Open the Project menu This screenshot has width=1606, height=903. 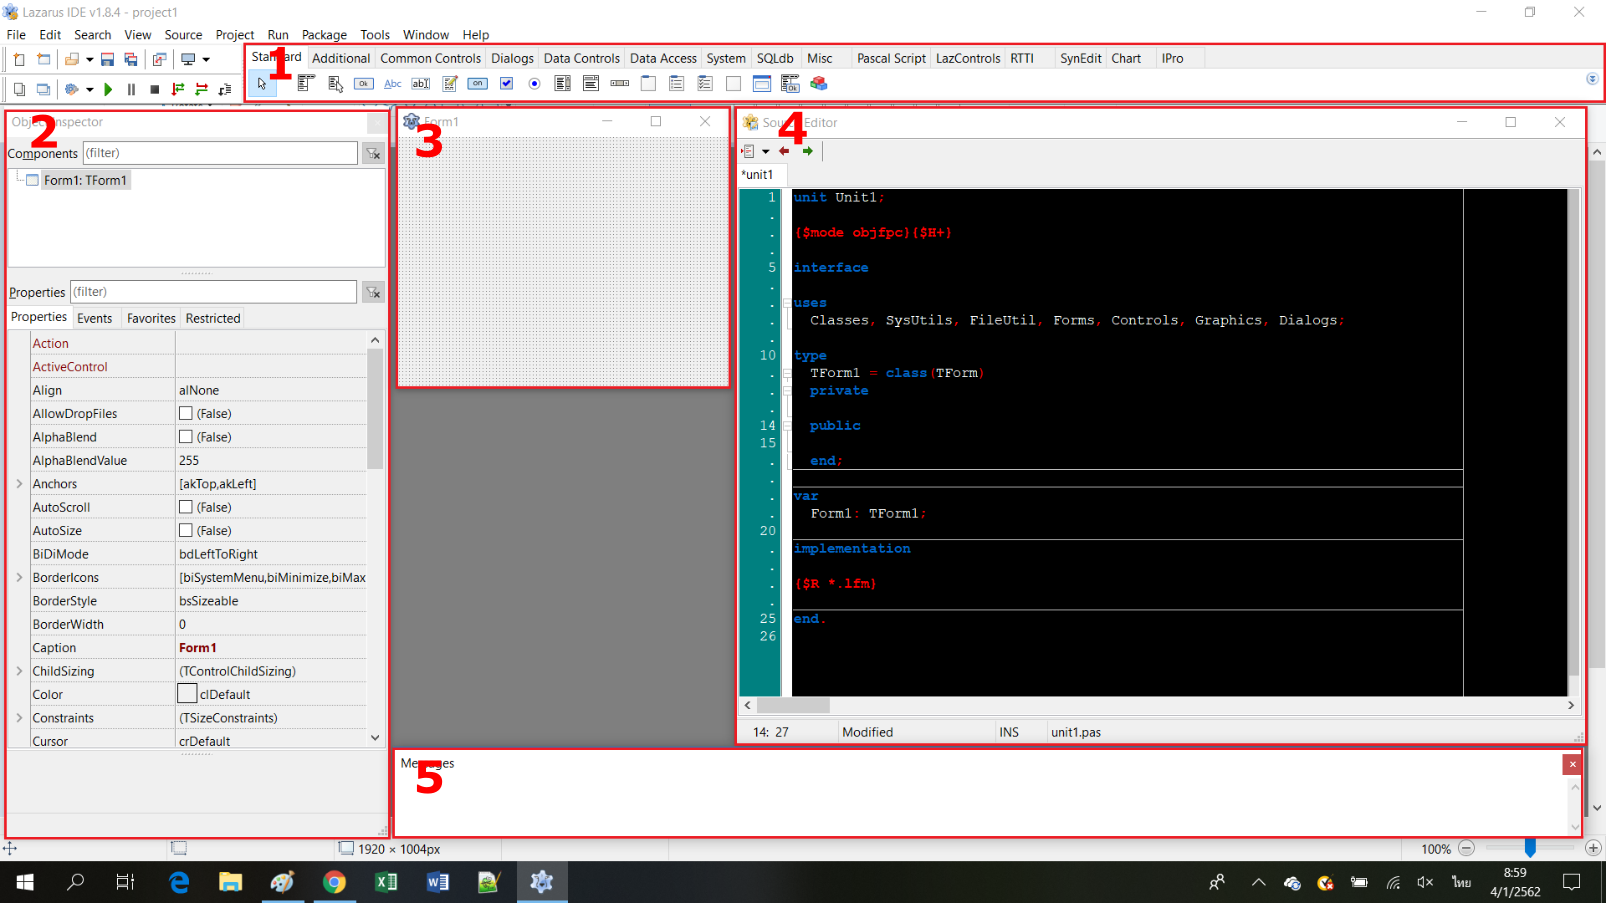tap(234, 34)
